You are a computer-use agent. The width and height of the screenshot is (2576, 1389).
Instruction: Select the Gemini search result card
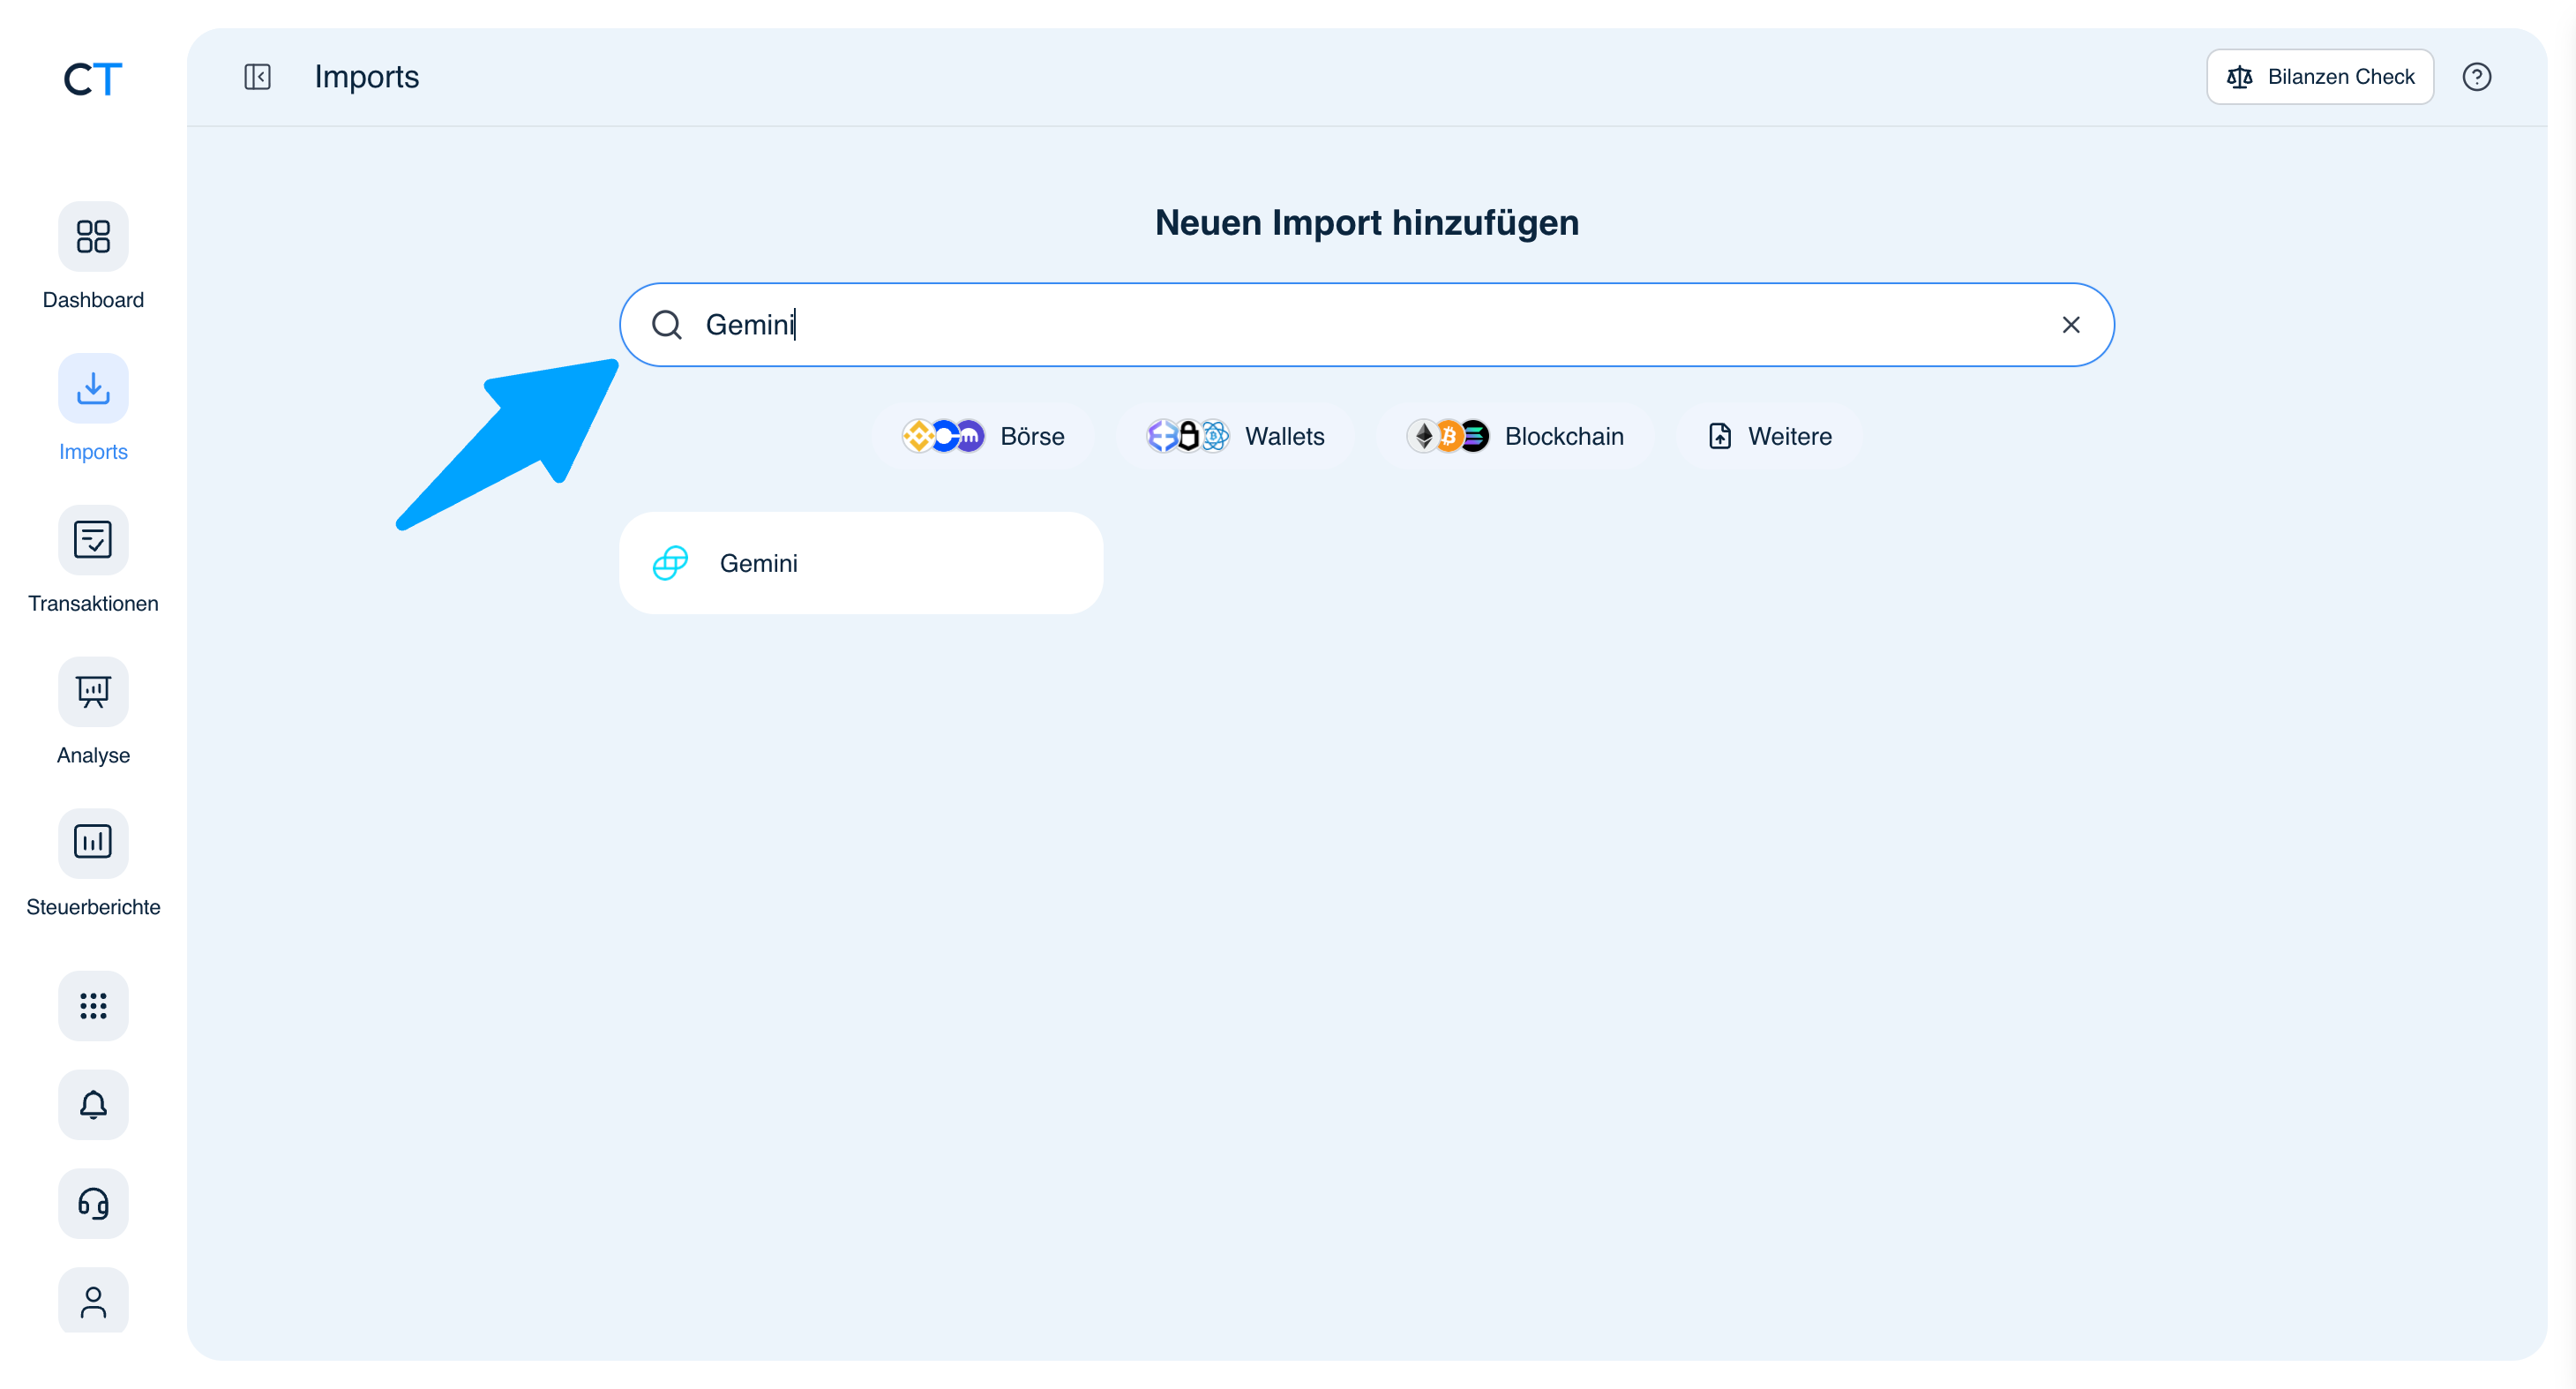click(861, 563)
